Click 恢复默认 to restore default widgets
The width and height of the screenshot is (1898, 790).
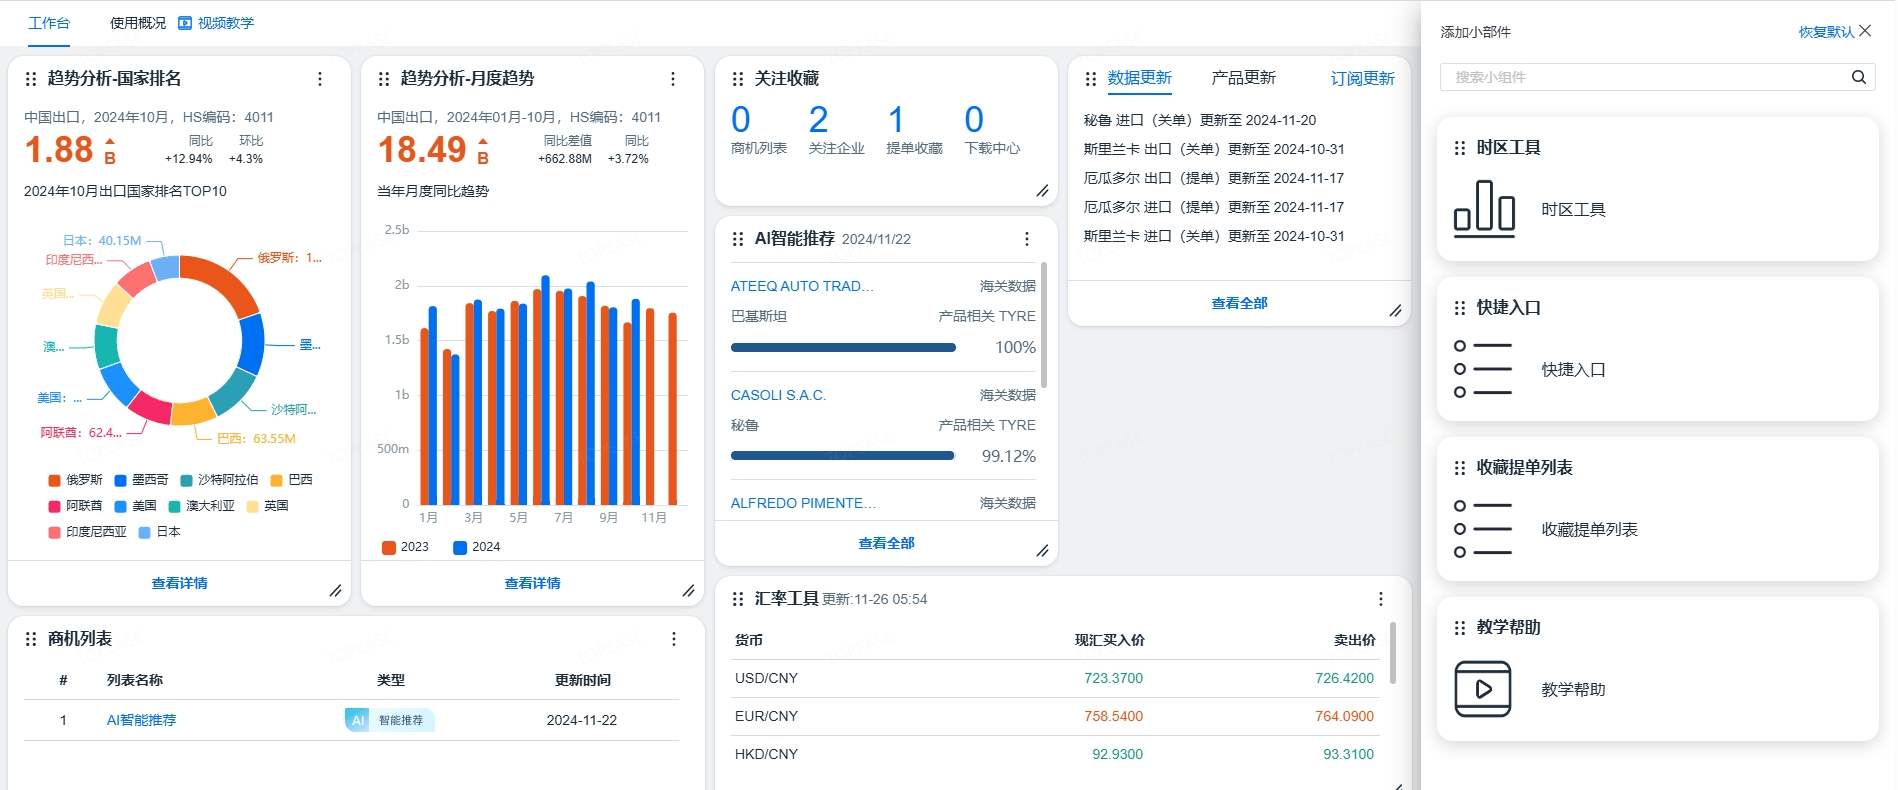point(1826,32)
